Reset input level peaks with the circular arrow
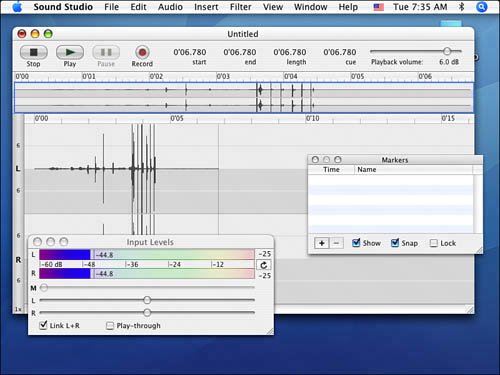This screenshot has width=500, height=375. pos(264,265)
